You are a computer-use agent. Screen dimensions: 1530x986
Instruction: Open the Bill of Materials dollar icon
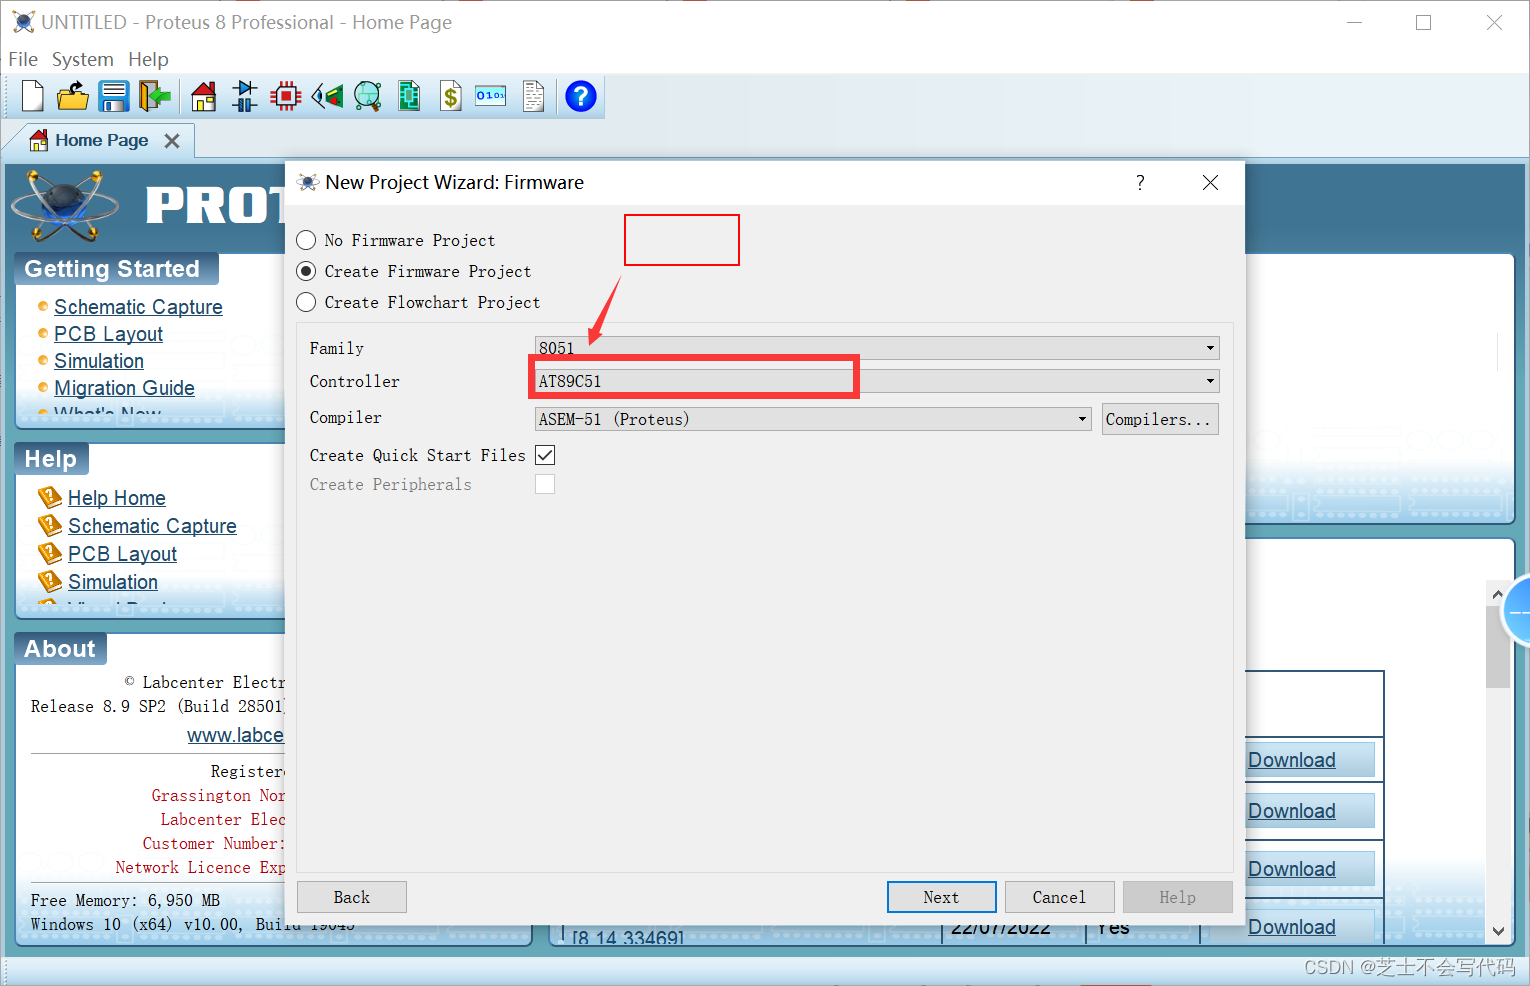point(451,96)
